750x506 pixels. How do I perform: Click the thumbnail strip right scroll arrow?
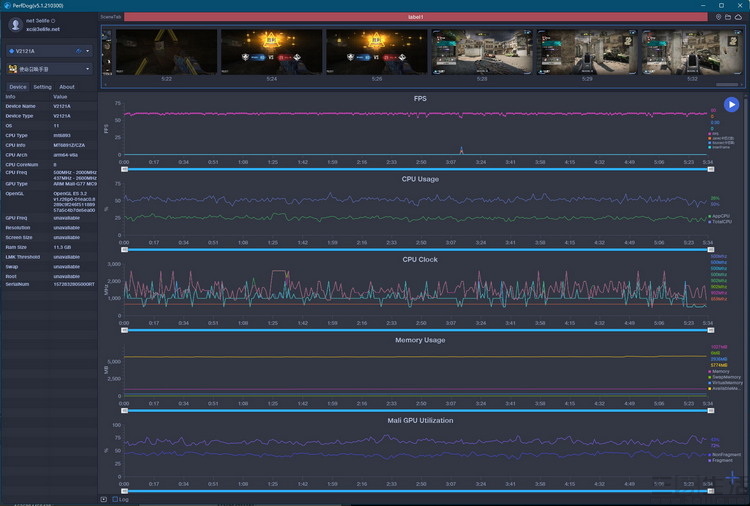click(x=742, y=85)
